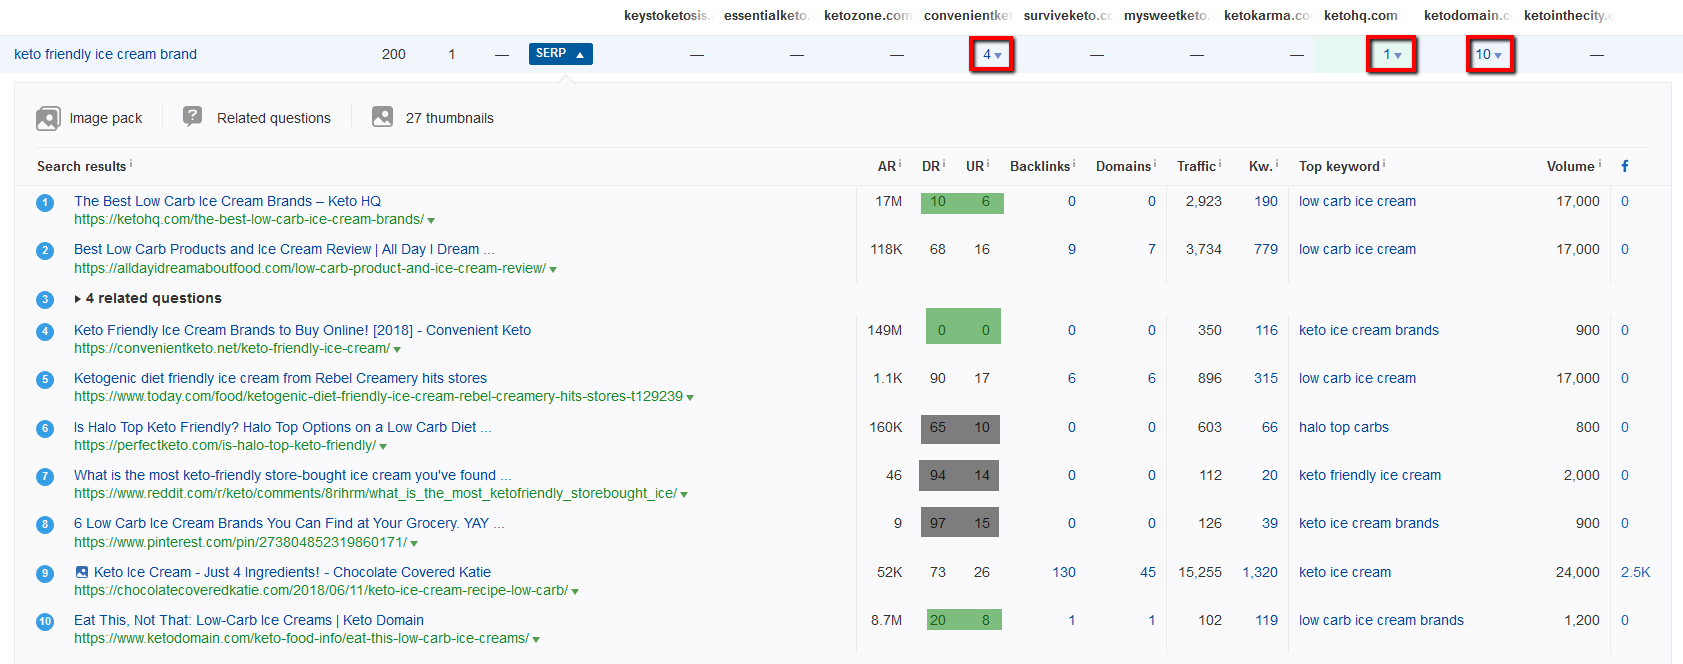Open position 10 dropdown for ketodomain
Image resolution: width=1683 pixels, height=664 pixels.
tap(1489, 54)
